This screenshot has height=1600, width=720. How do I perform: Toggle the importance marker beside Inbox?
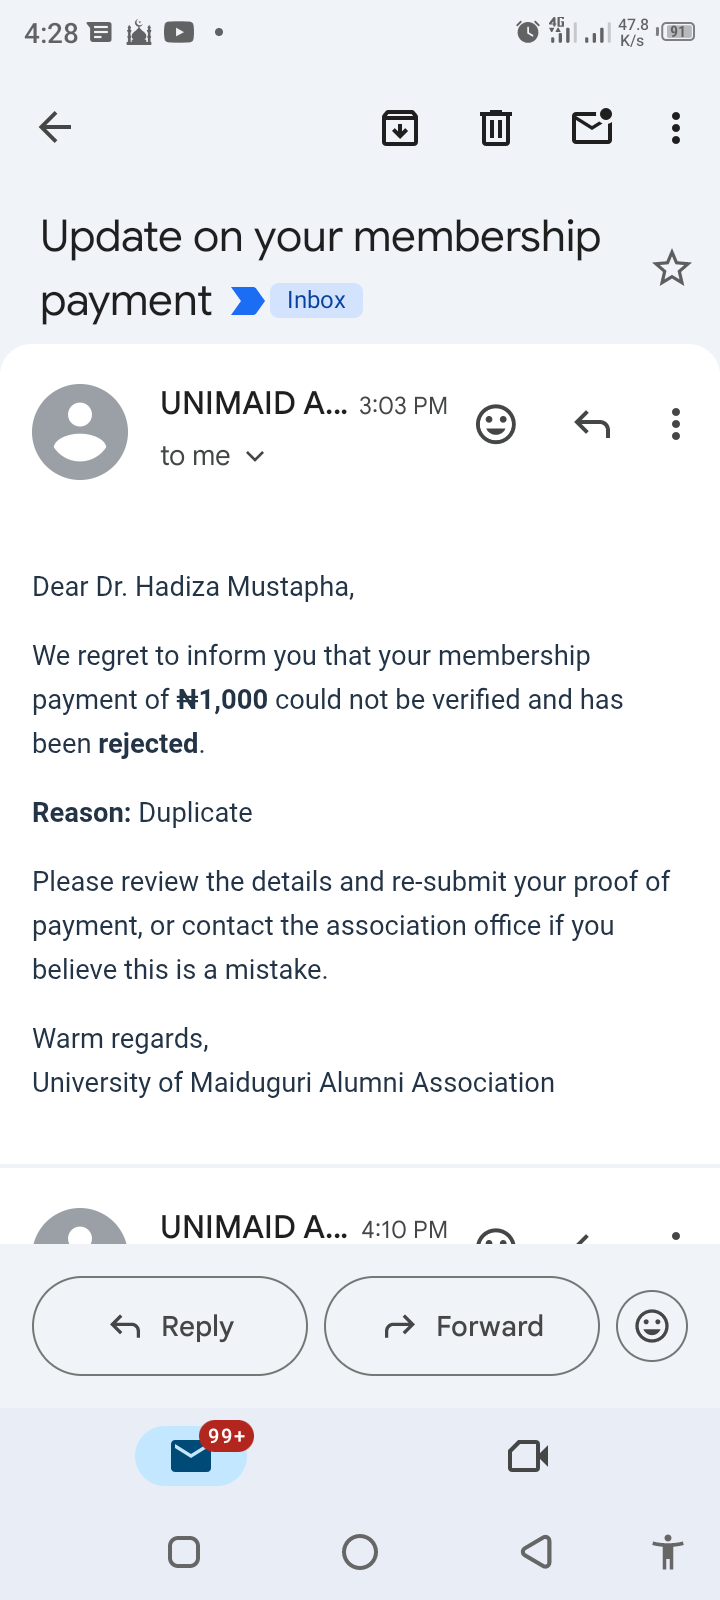(x=247, y=301)
